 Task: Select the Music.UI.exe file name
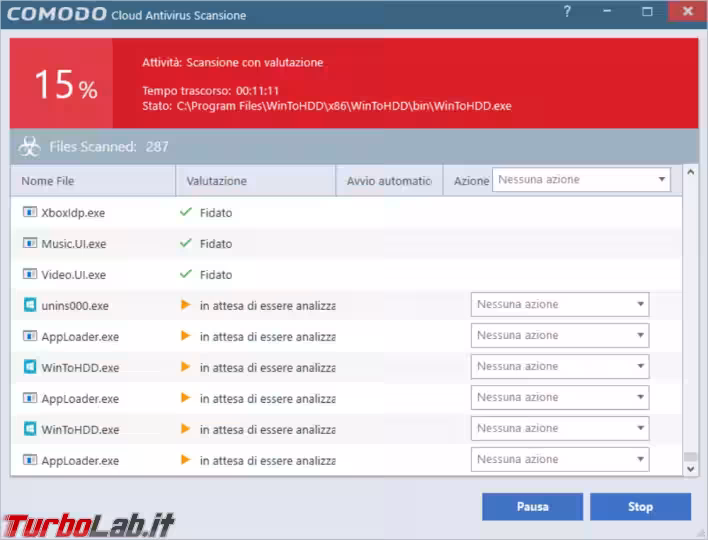click(x=74, y=244)
